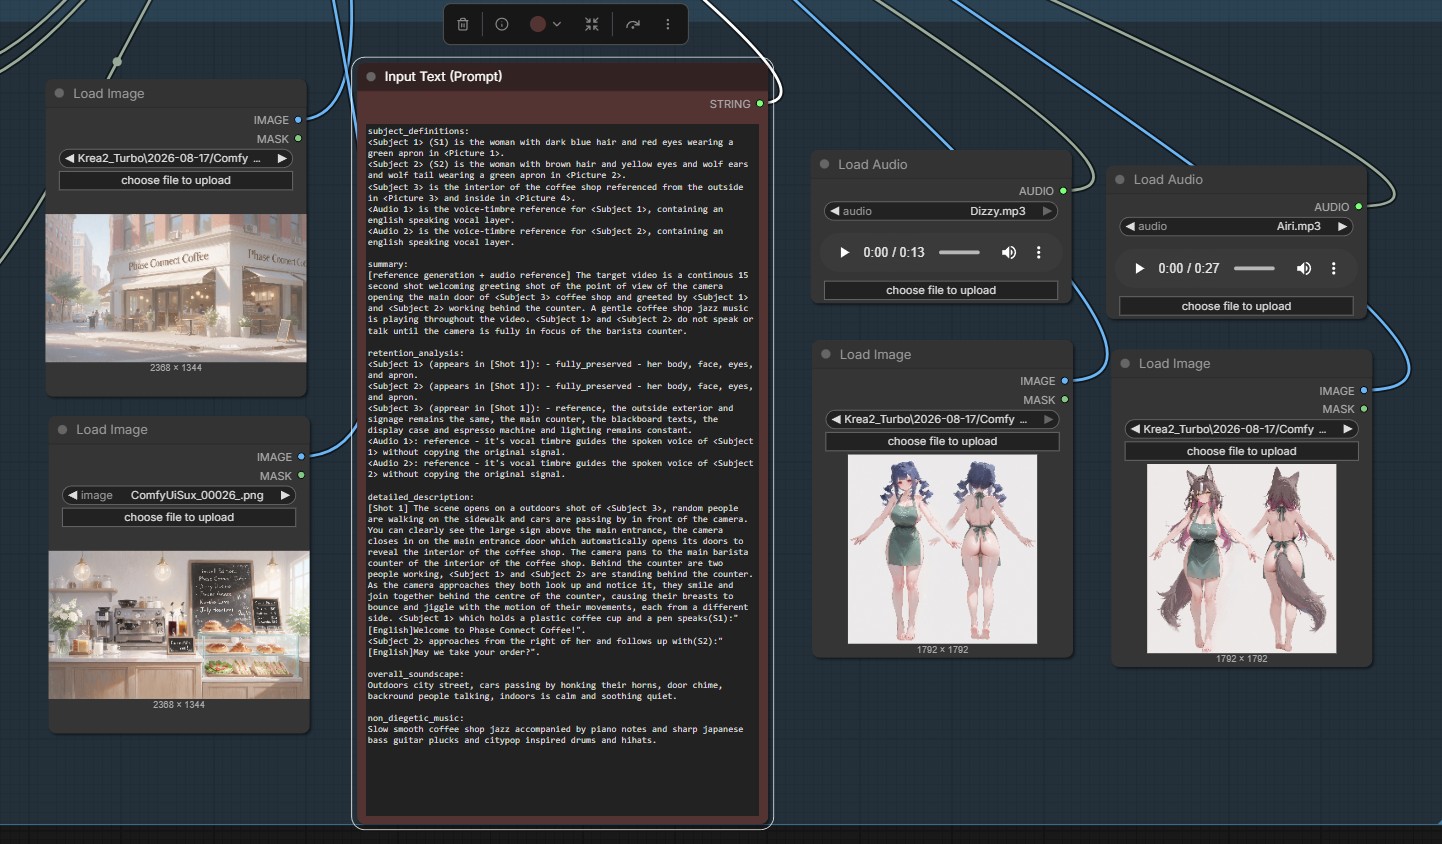Open image file dropdown in coffee shop exterior node

coord(176,158)
